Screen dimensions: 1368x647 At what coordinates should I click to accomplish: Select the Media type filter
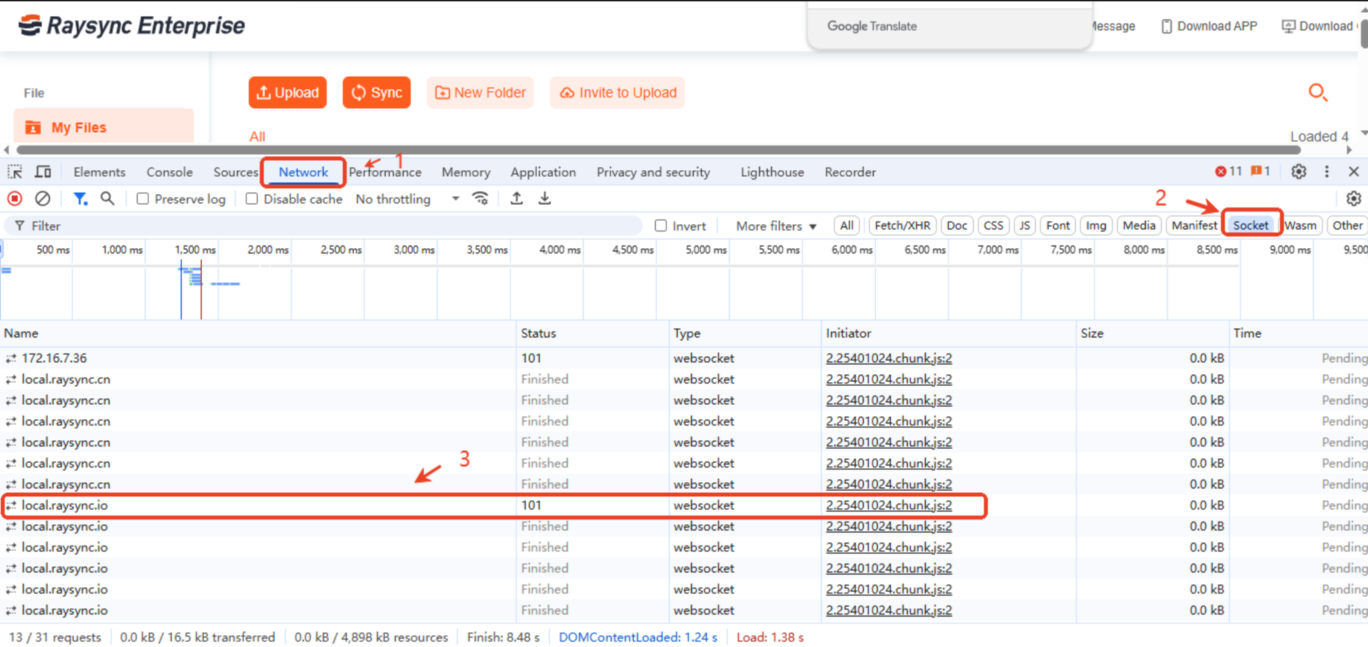[1139, 226]
